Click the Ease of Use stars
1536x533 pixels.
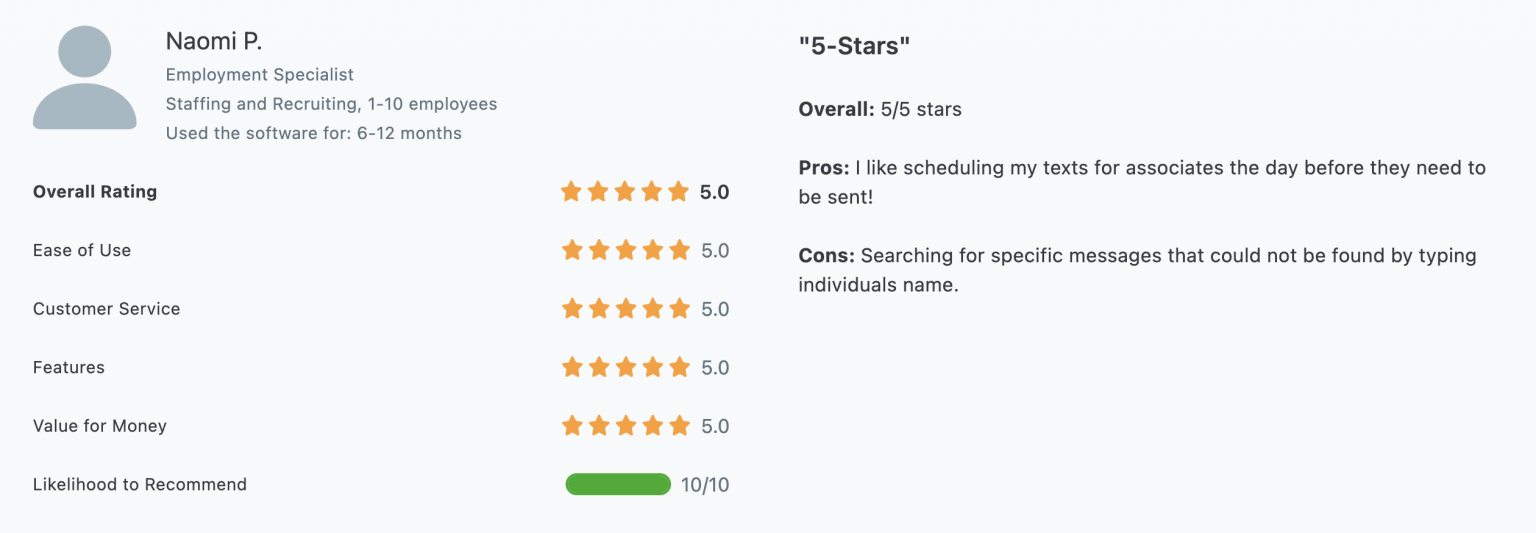[625, 250]
